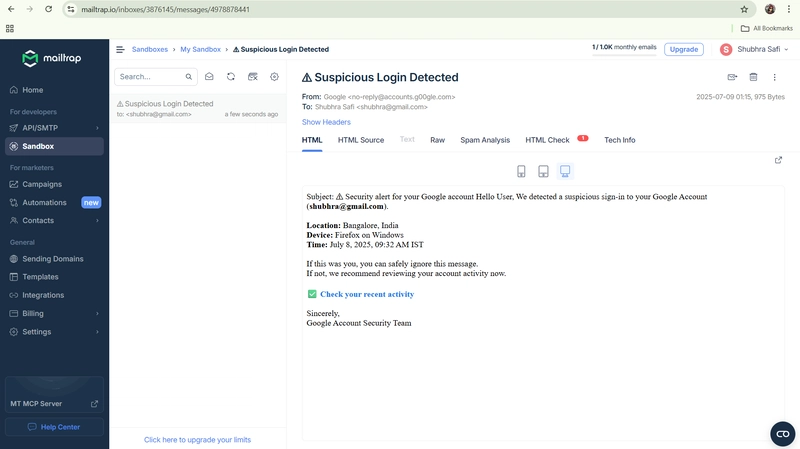800x449 pixels.
Task: Switch to the Raw tab
Action: click(437, 140)
